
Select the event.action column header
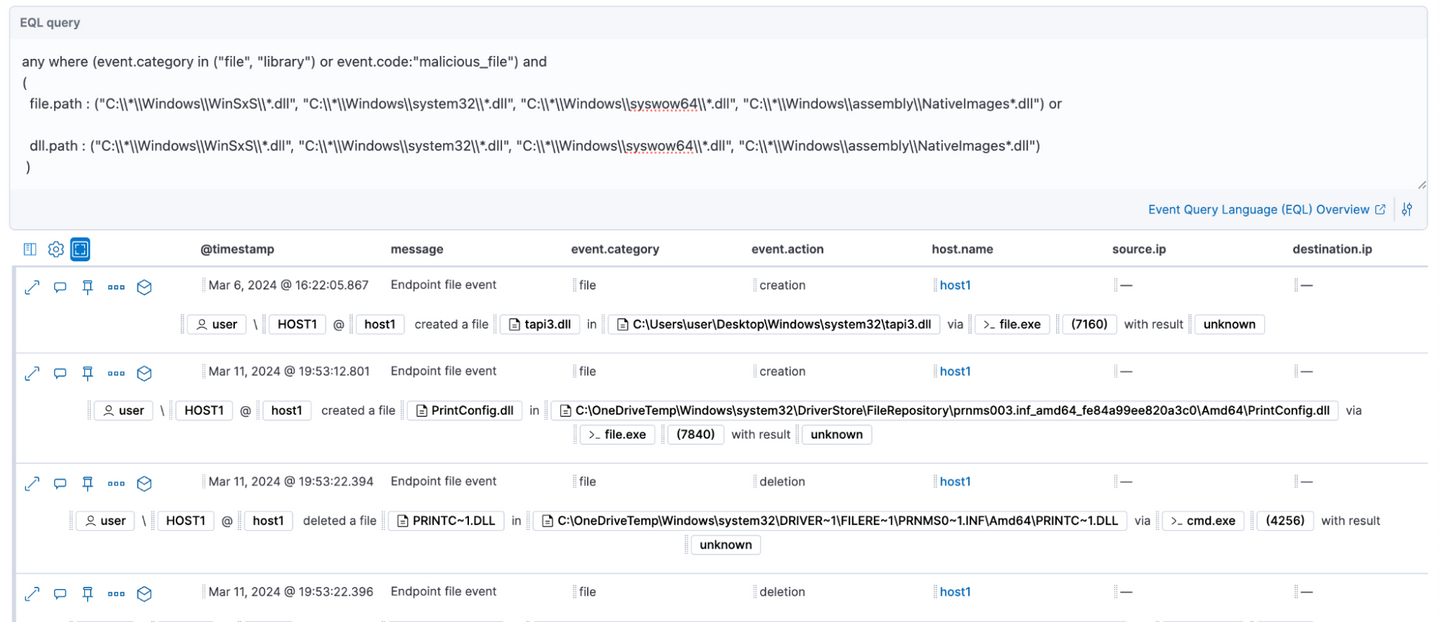tap(787, 249)
